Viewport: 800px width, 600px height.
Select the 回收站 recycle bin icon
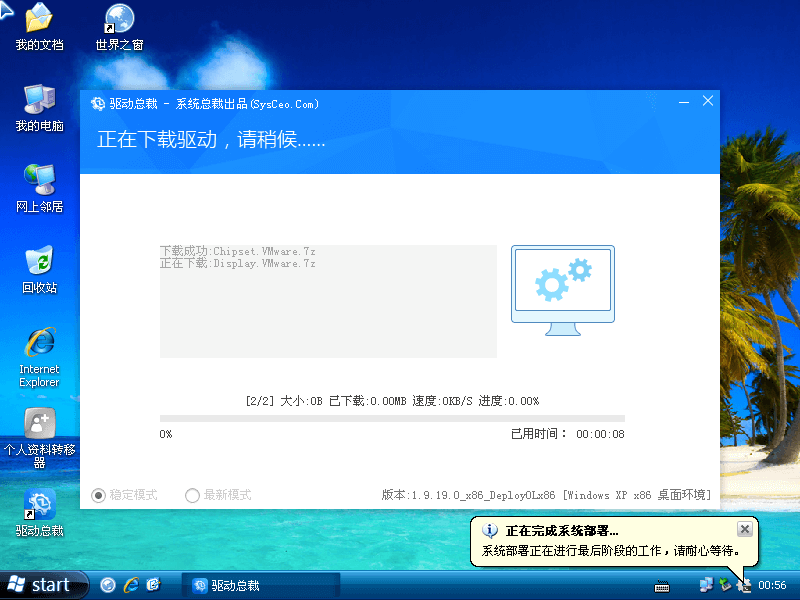point(39,260)
